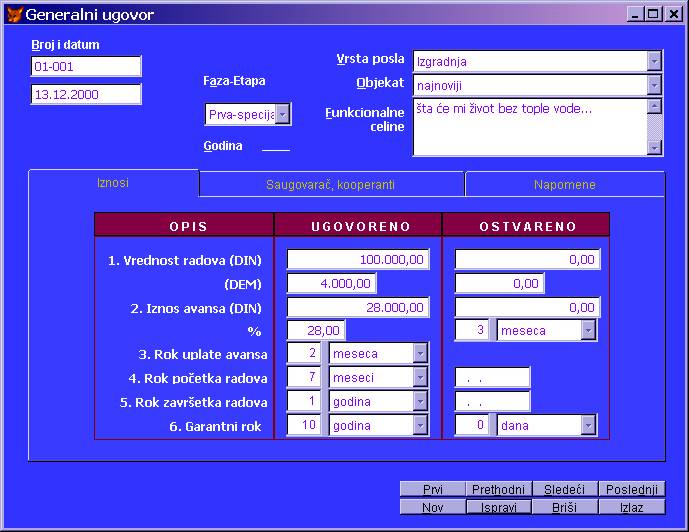Click the Ispravi edit button
The height and width of the screenshot is (532, 689).
[x=498, y=507]
